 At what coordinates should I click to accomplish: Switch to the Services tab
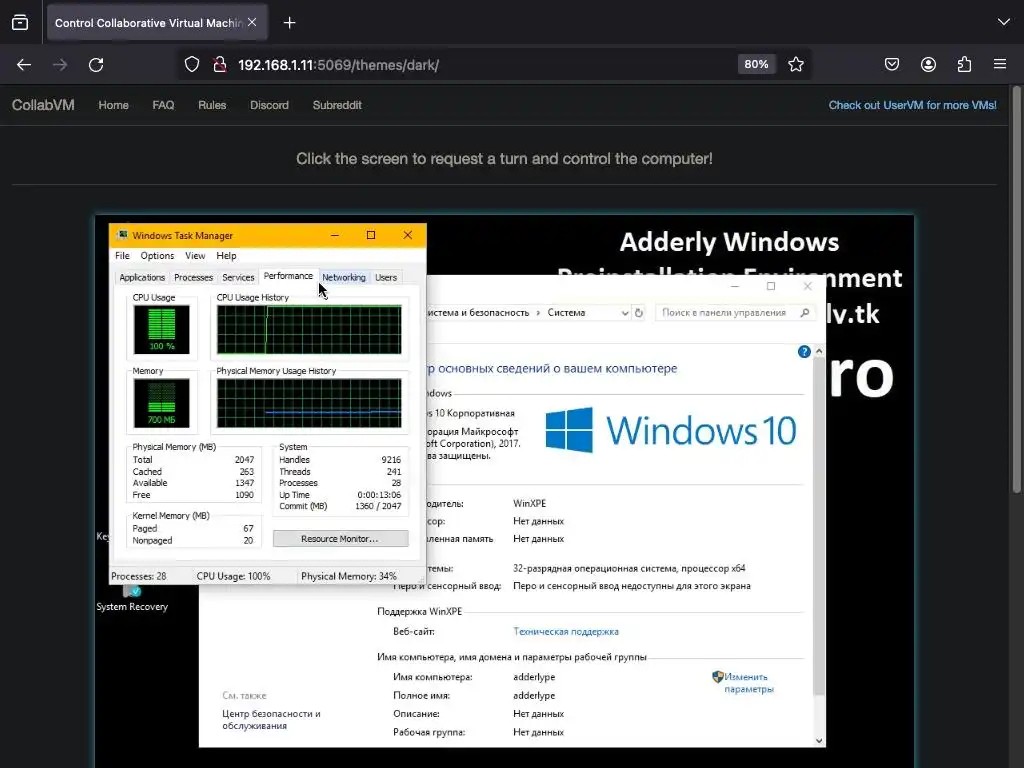tap(238, 278)
